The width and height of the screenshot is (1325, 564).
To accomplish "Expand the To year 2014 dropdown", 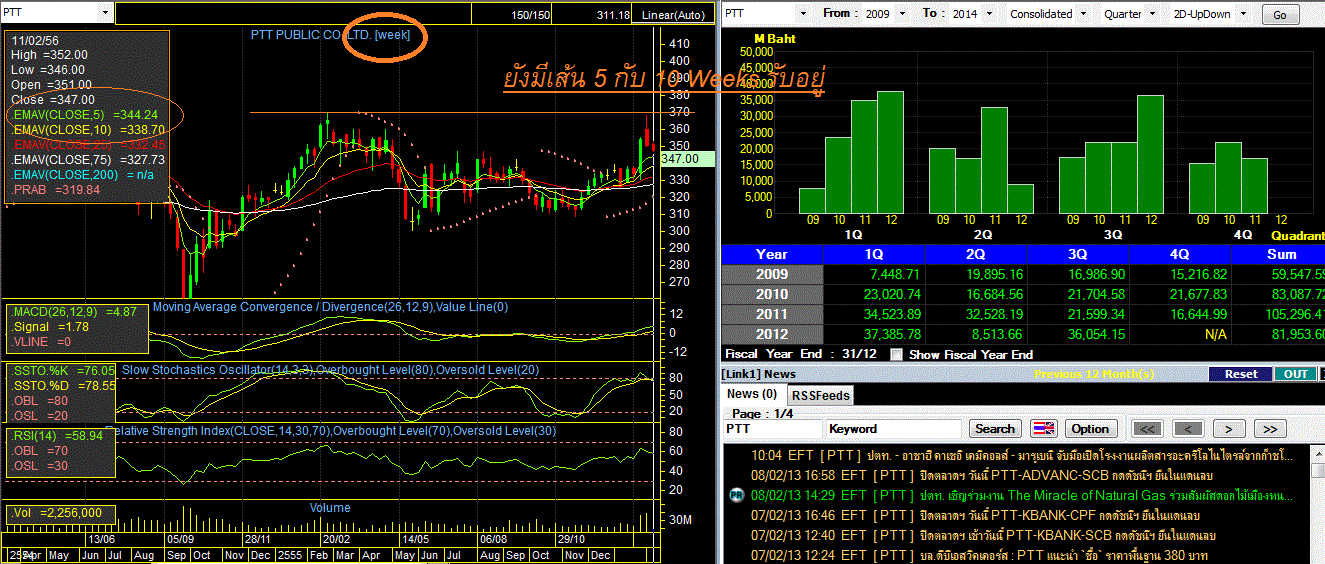I will (990, 14).
